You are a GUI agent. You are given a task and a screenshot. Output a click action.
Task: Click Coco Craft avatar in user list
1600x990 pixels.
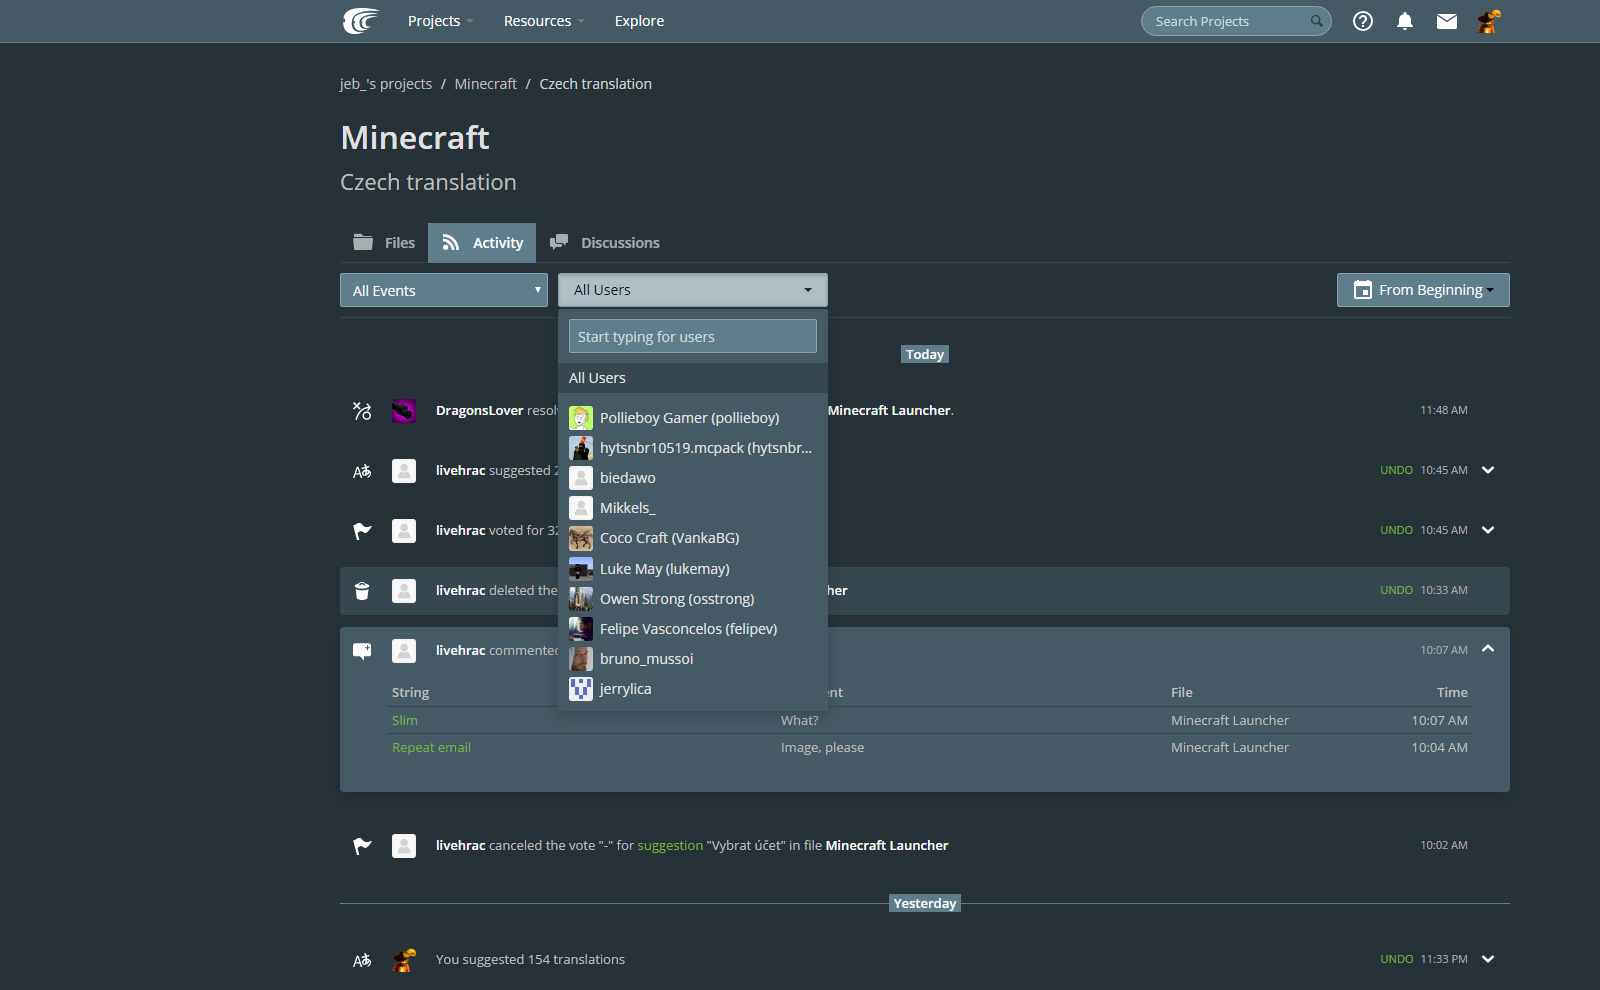581,538
